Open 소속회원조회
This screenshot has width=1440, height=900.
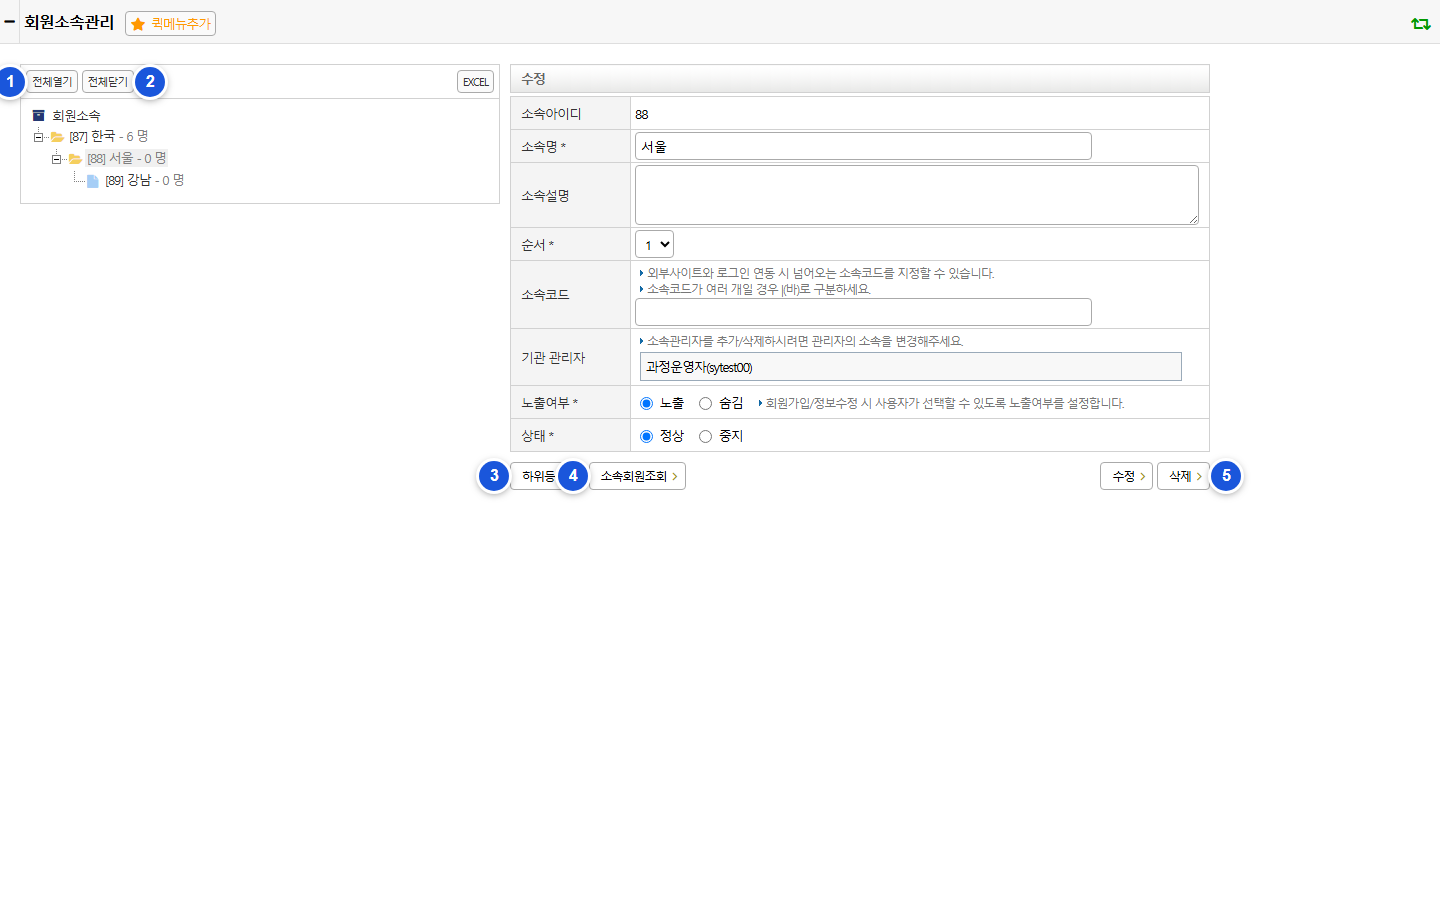coord(637,476)
